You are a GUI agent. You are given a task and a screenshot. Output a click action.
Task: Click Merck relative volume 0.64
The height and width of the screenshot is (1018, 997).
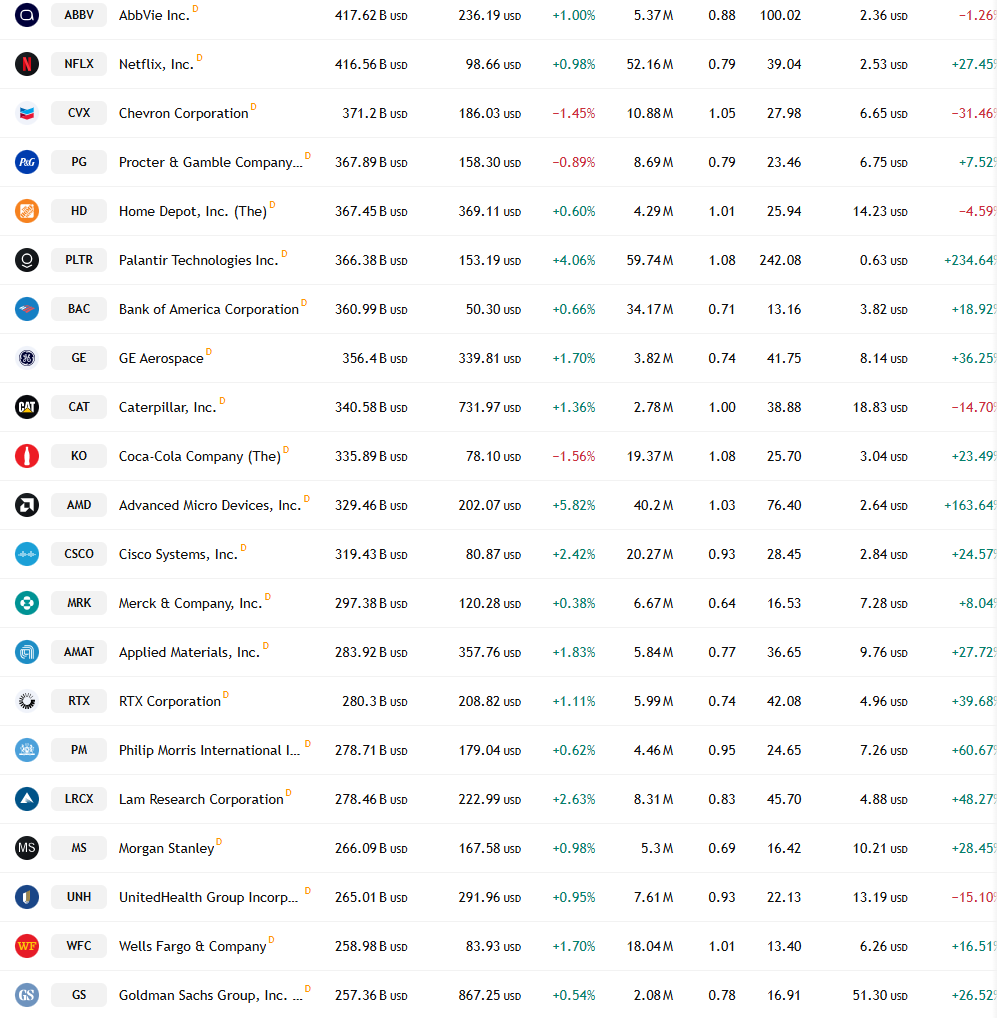pyautogui.click(x=722, y=603)
